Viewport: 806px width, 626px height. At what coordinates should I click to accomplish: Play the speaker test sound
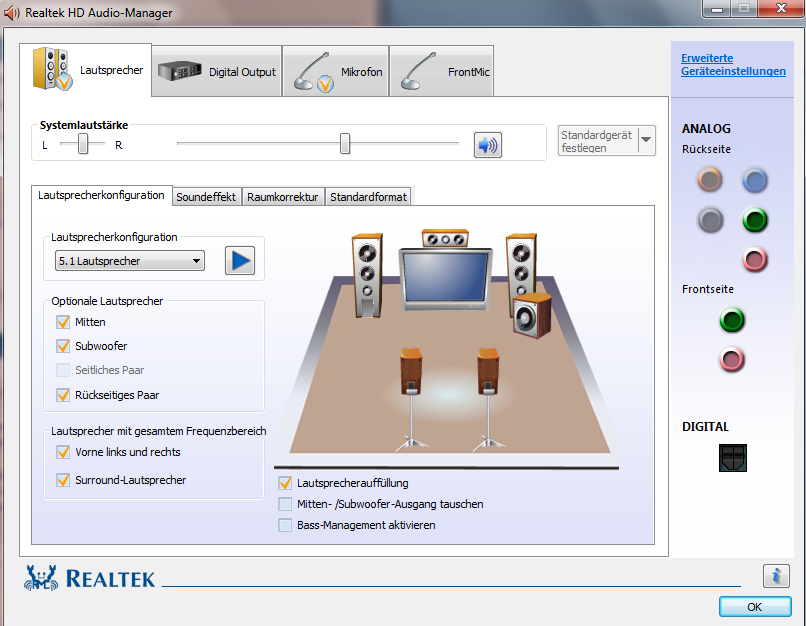pos(240,261)
